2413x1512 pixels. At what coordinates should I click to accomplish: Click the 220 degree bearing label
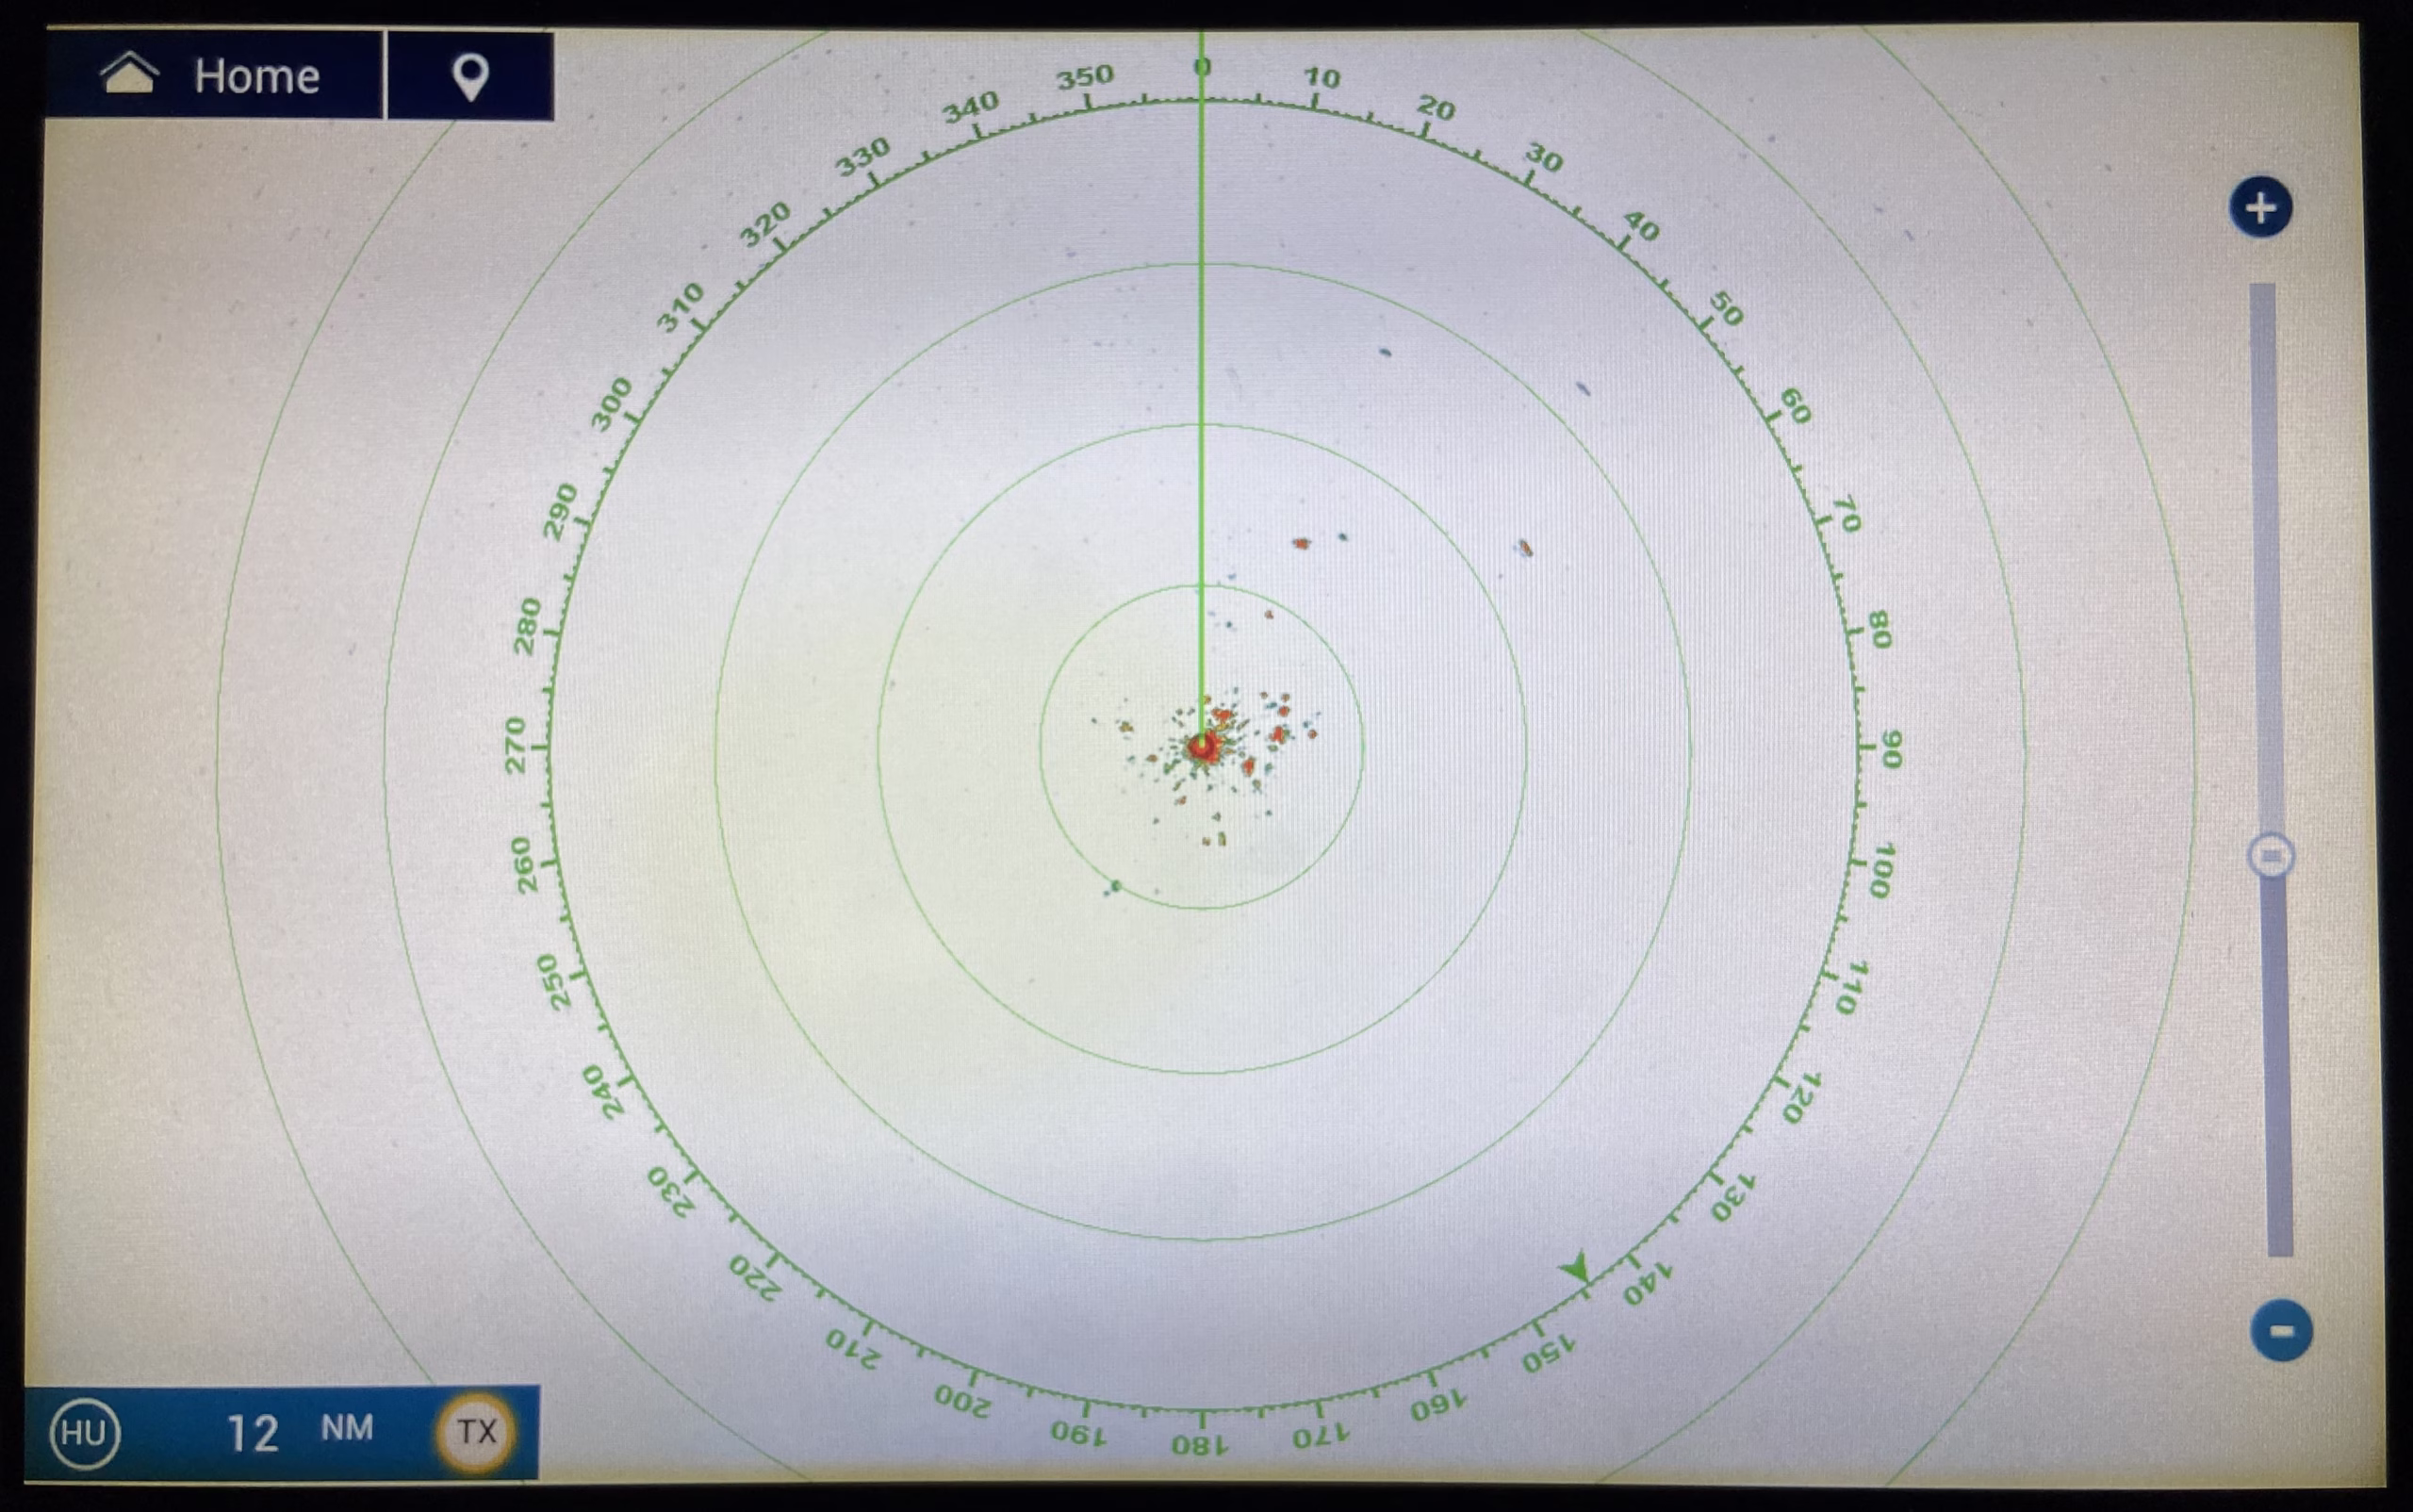[x=754, y=1278]
